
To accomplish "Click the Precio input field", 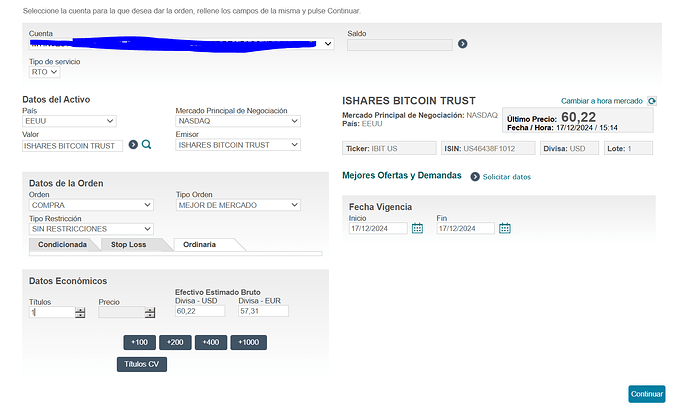I will click(x=122, y=312).
